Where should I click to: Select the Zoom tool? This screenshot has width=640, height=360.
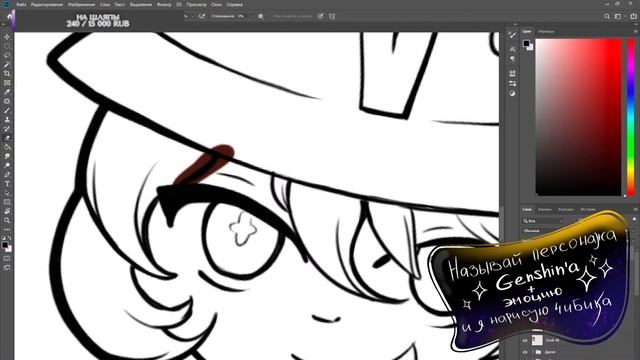(x=7, y=220)
